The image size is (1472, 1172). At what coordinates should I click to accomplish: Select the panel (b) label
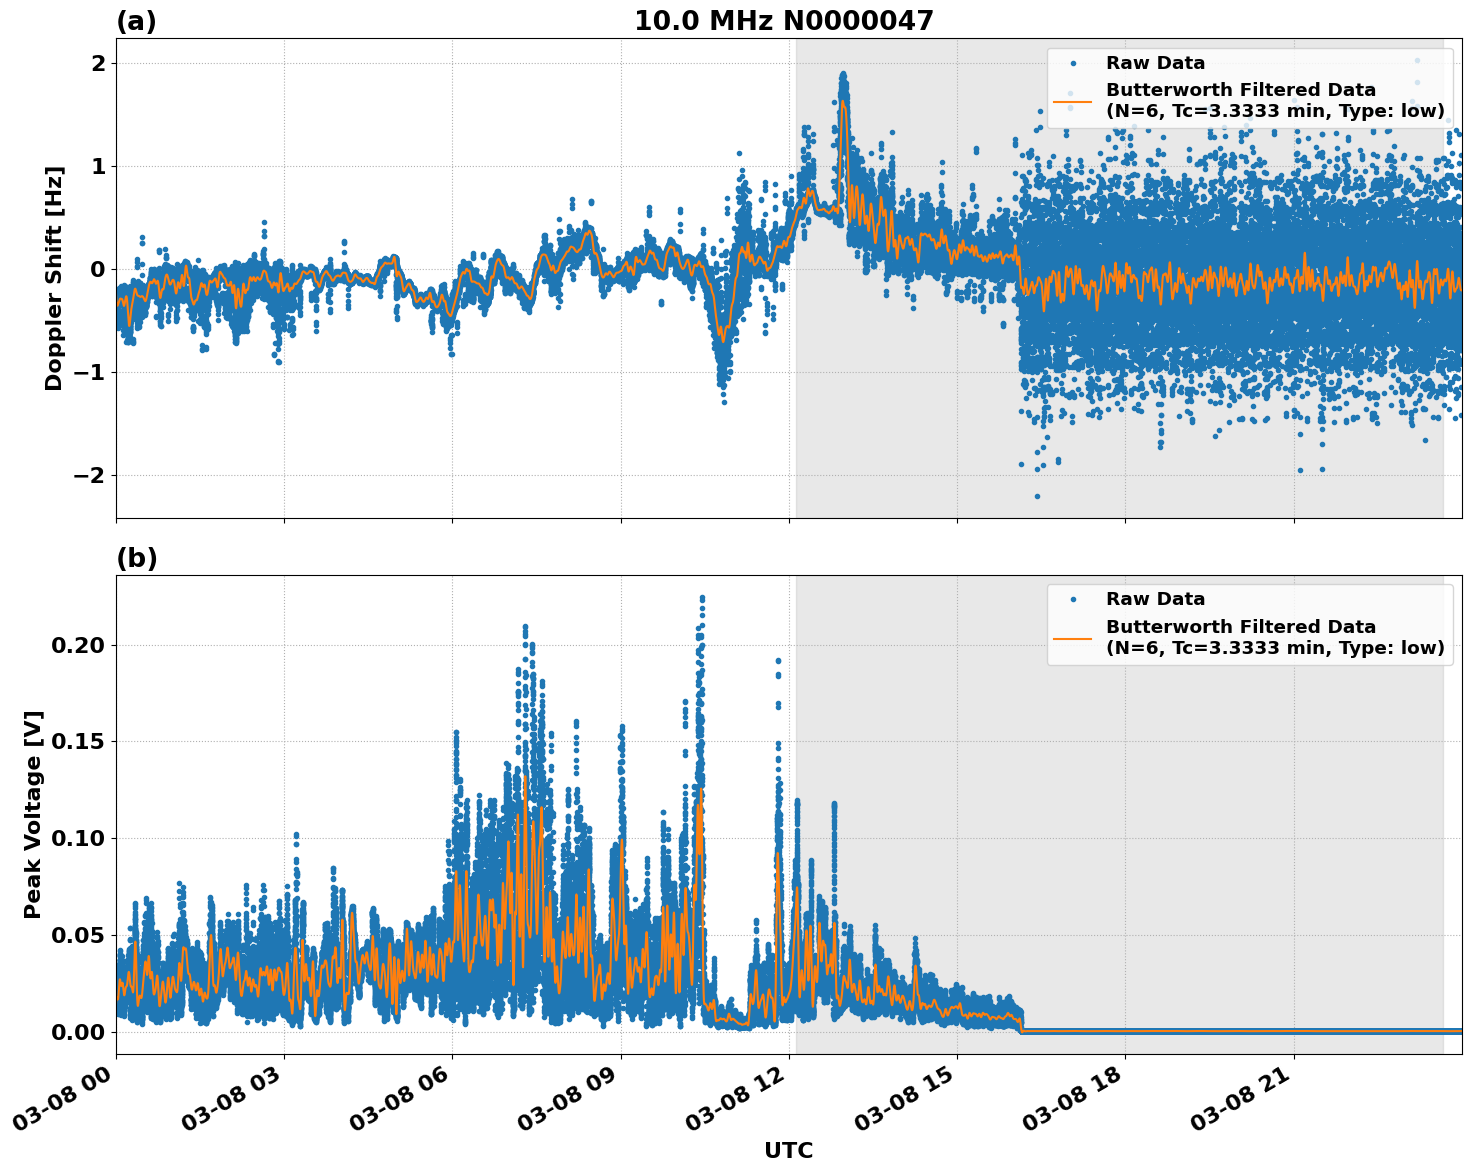[x=137, y=557]
